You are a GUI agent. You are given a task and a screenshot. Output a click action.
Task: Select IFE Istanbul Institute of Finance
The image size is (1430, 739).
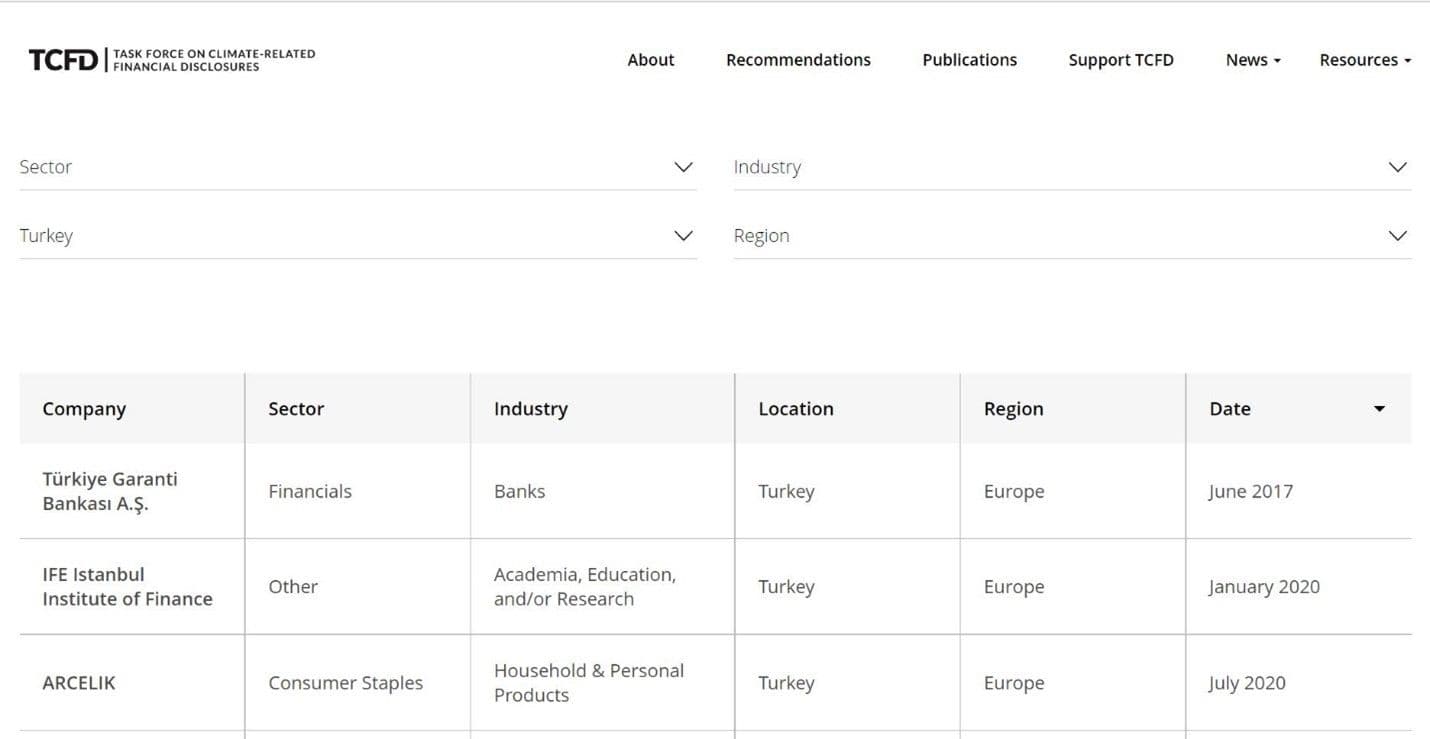127,587
